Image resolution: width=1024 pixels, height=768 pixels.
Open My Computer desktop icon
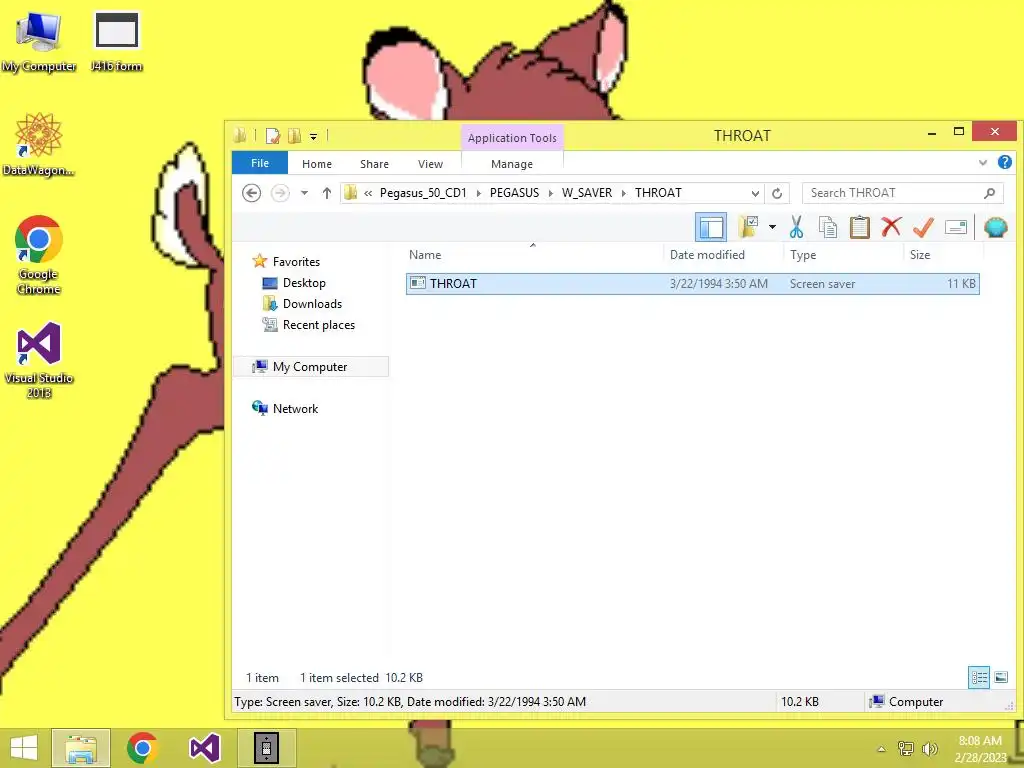click(39, 43)
